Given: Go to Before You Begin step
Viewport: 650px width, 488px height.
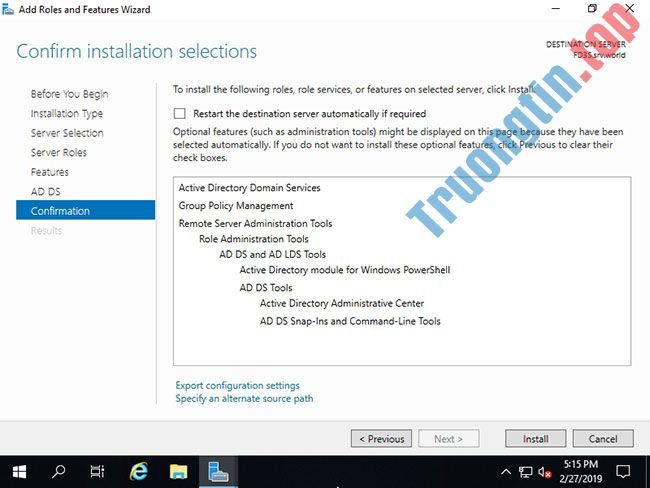Looking at the screenshot, I should [x=69, y=94].
